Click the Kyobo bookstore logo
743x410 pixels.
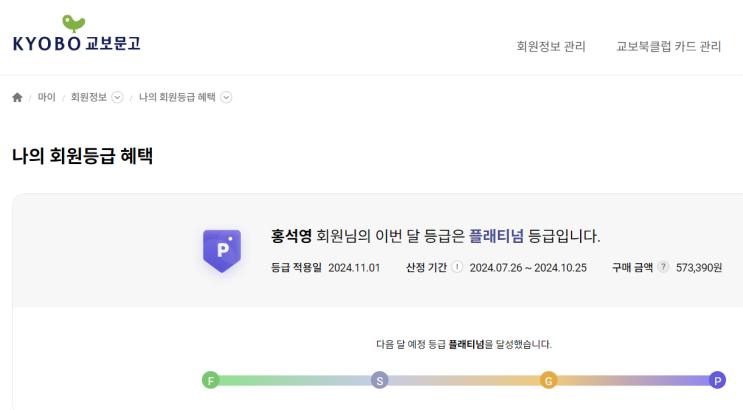pos(77,33)
